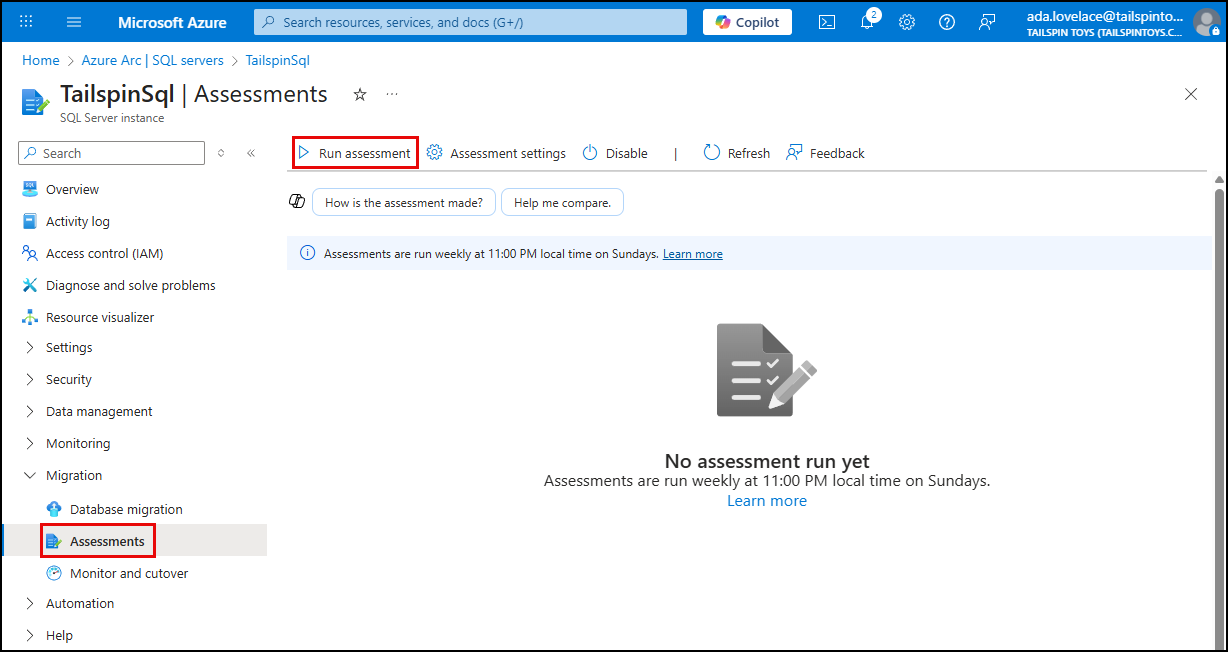Star TailspinSql as a favorite

pos(359,94)
